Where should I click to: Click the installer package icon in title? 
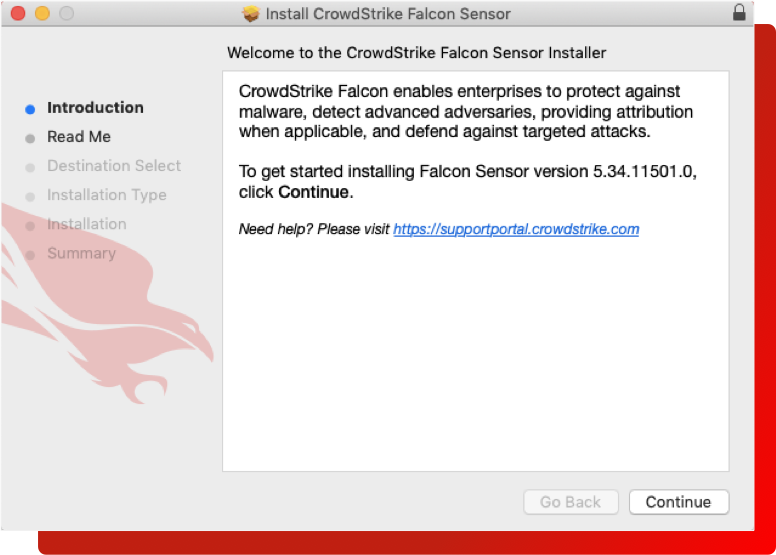tap(251, 14)
